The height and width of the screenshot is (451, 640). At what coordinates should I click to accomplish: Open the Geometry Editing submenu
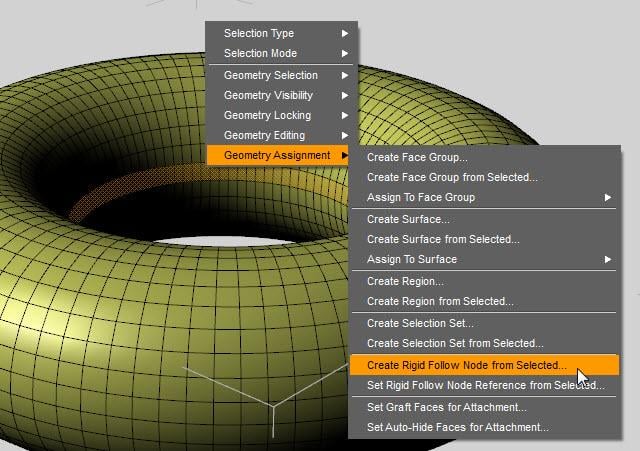click(281, 135)
